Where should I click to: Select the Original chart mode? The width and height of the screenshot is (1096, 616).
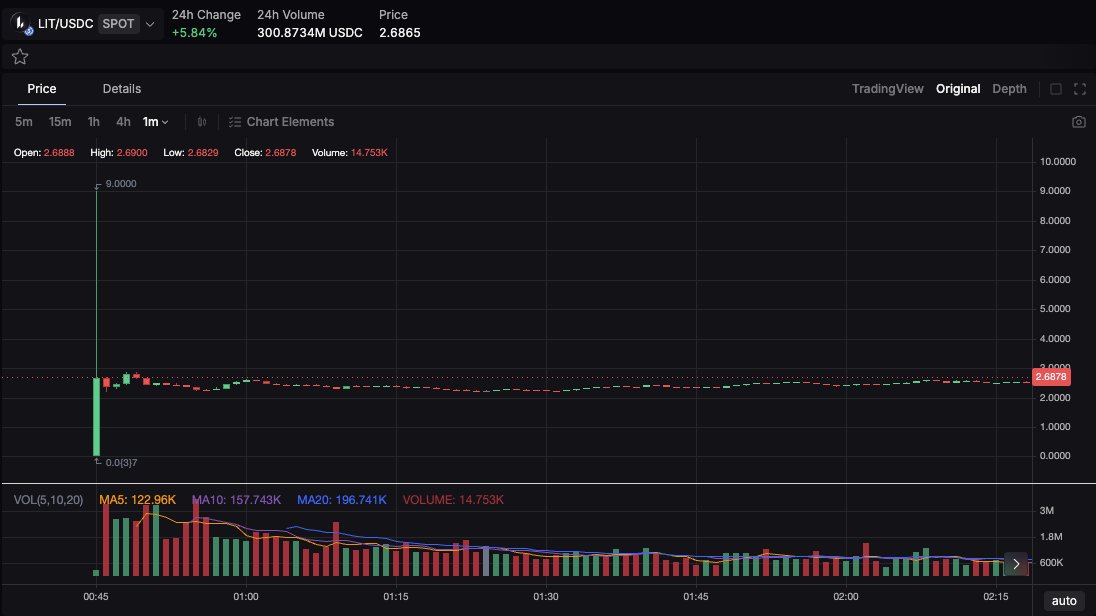point(958,89)
